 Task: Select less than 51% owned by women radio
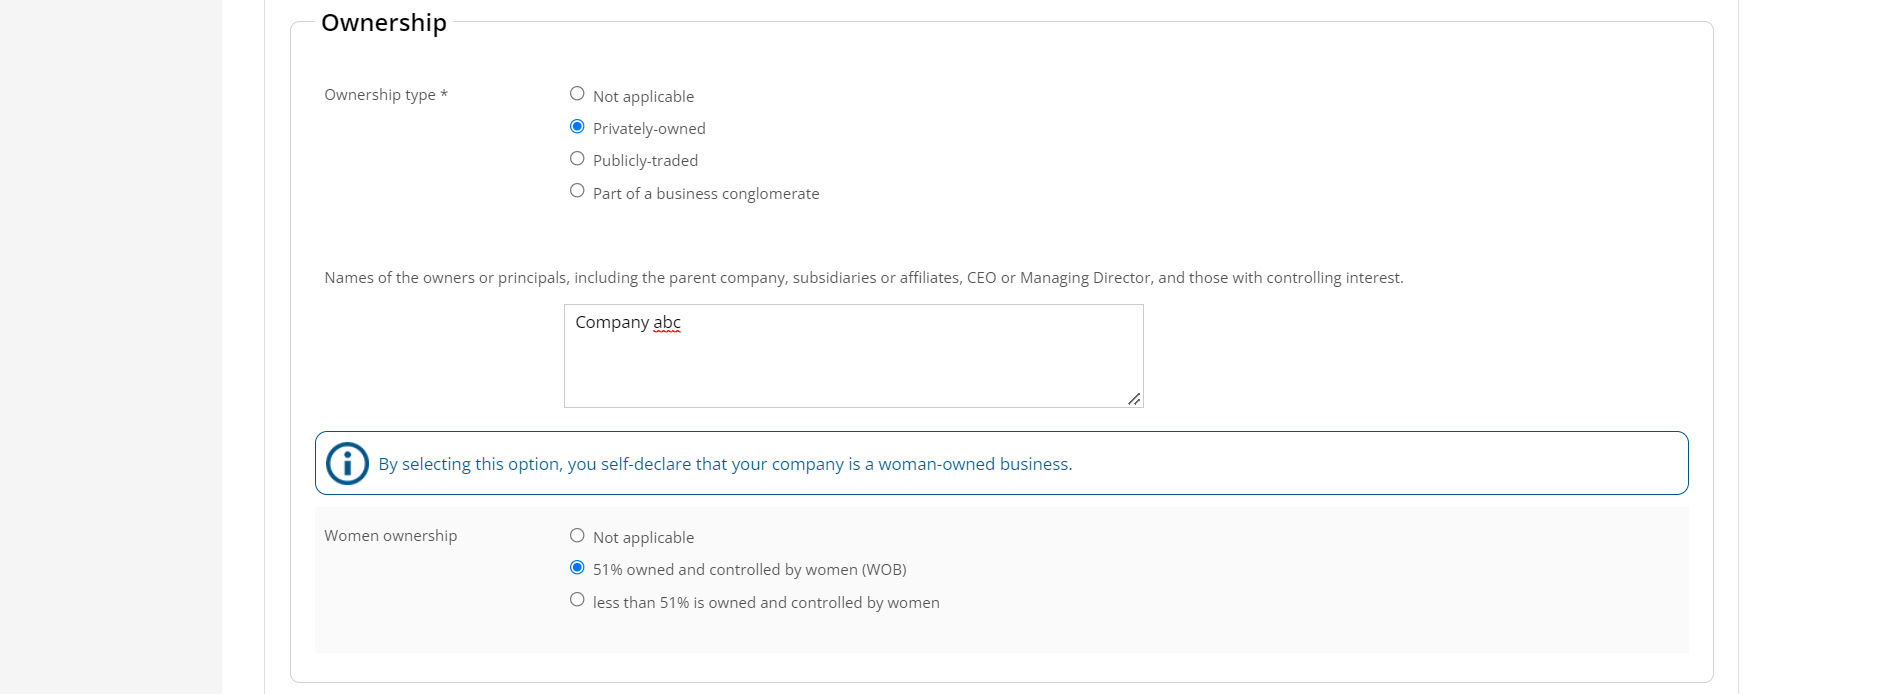(577, 600)
